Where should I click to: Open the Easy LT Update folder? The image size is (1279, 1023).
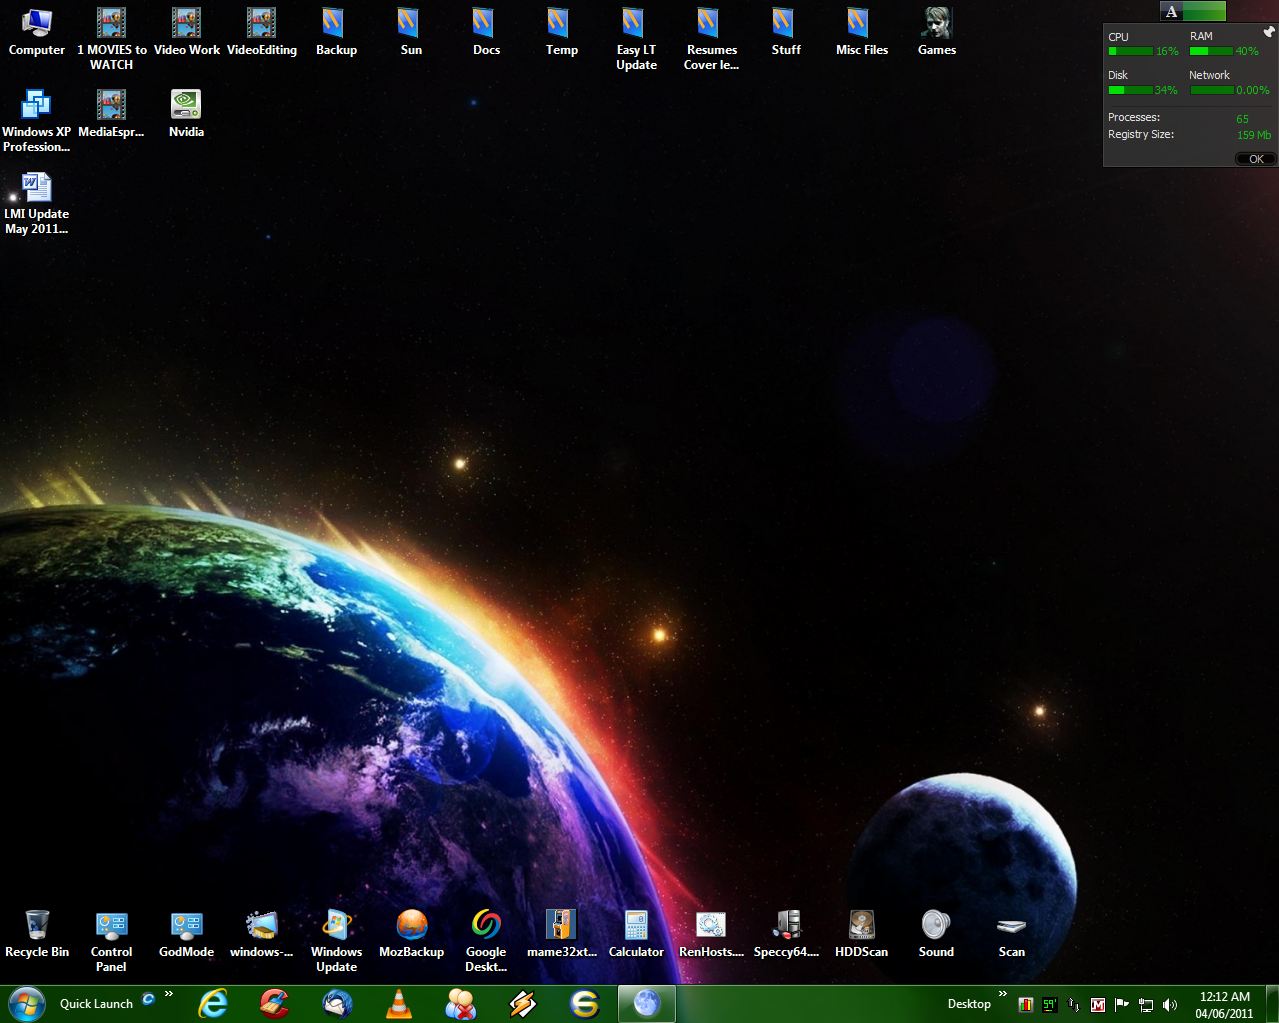pyautogui.click(x=636, y=39)
